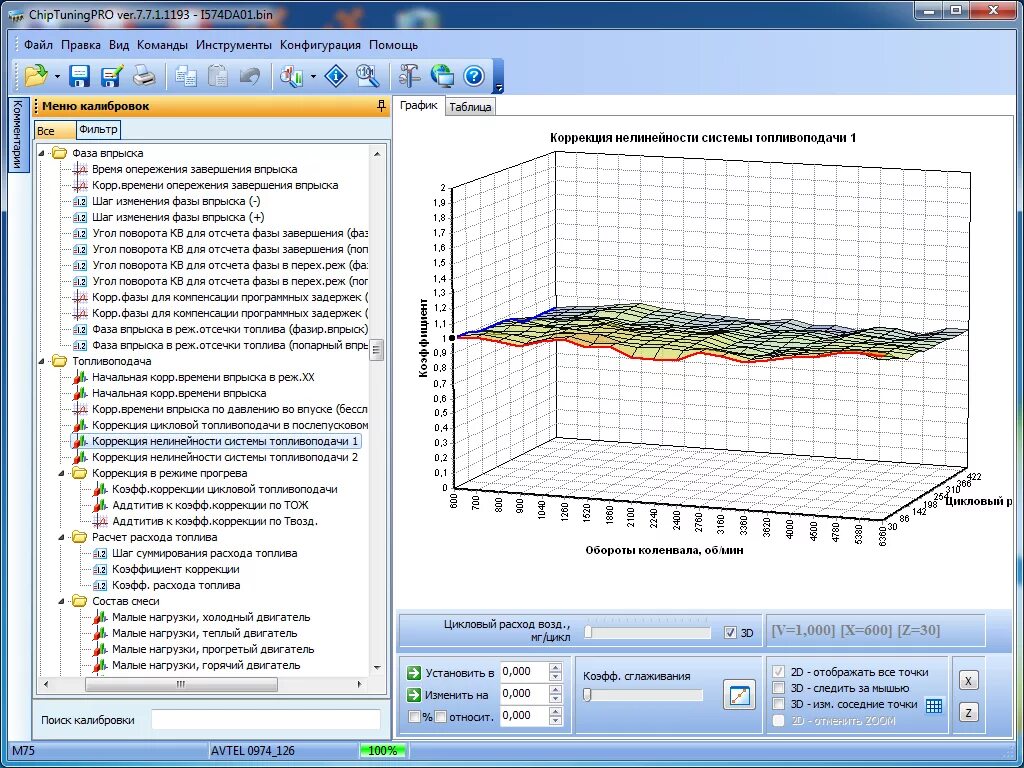This screenshot has width=1024, height=768.
Task: Open the Конфигурация menu
Action: [x=320, y=45]
